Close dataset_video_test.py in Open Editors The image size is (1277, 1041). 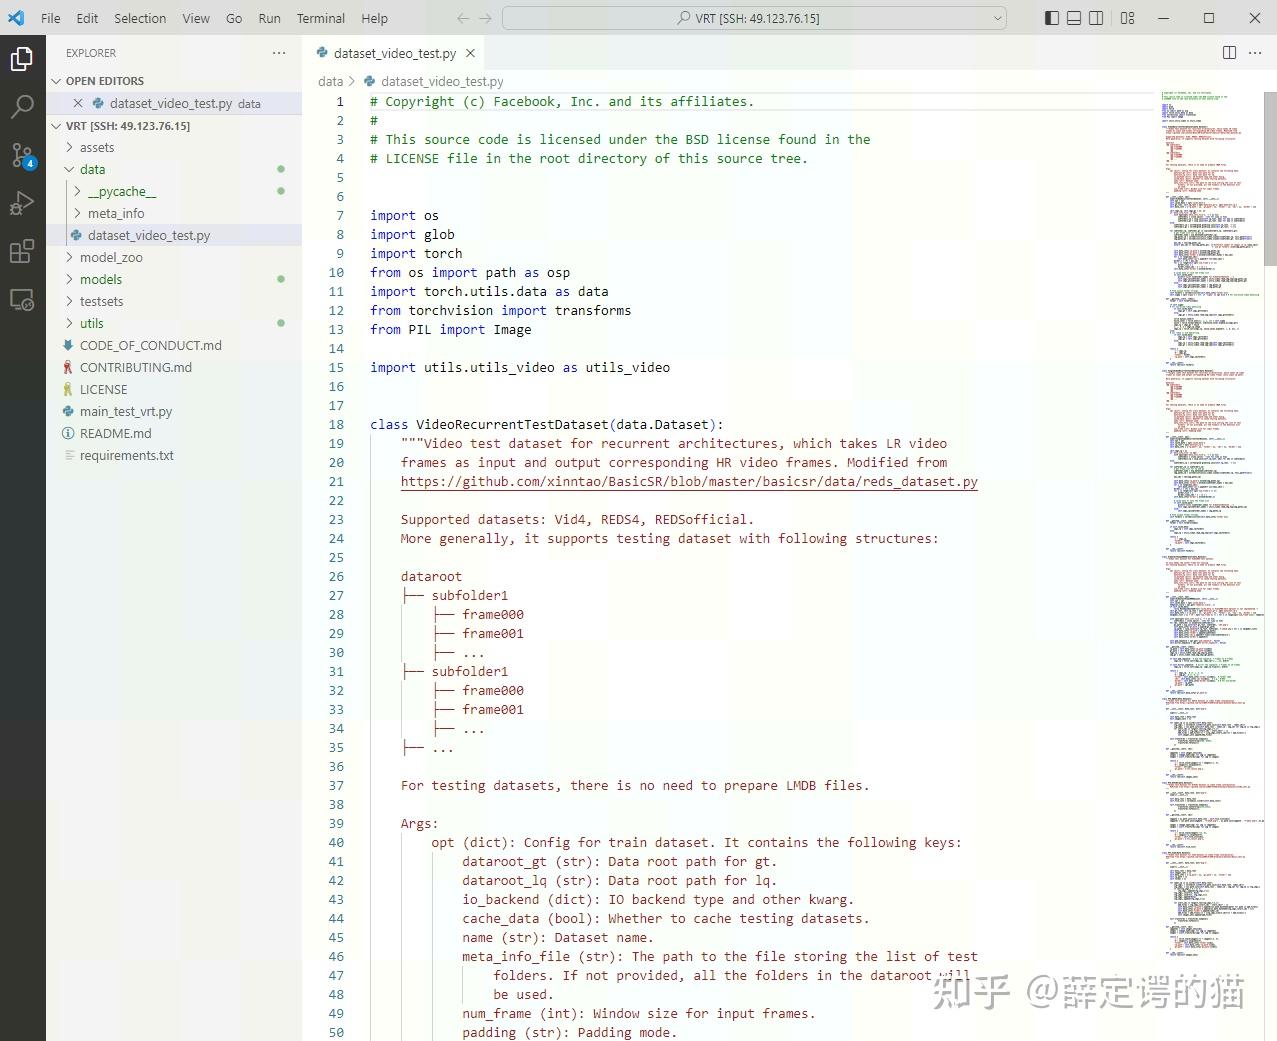(x=78, y=103)
